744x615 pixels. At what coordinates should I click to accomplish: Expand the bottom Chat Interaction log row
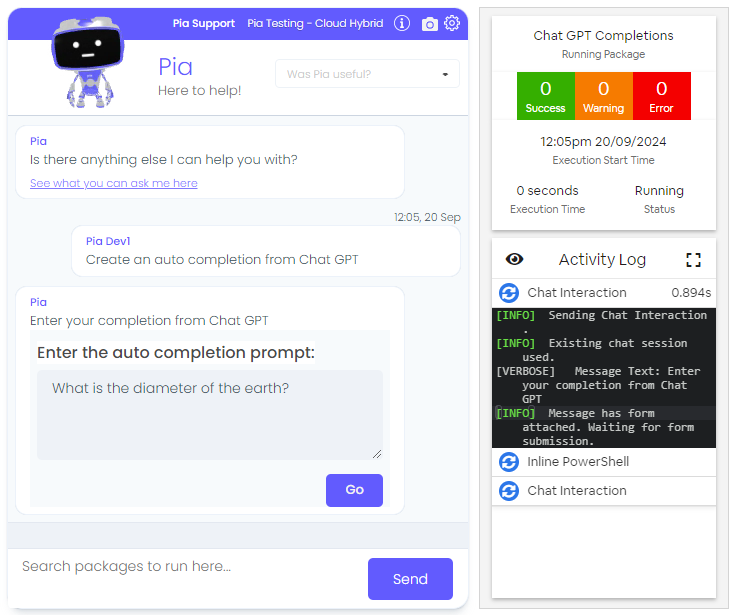[x=604, y=491]
